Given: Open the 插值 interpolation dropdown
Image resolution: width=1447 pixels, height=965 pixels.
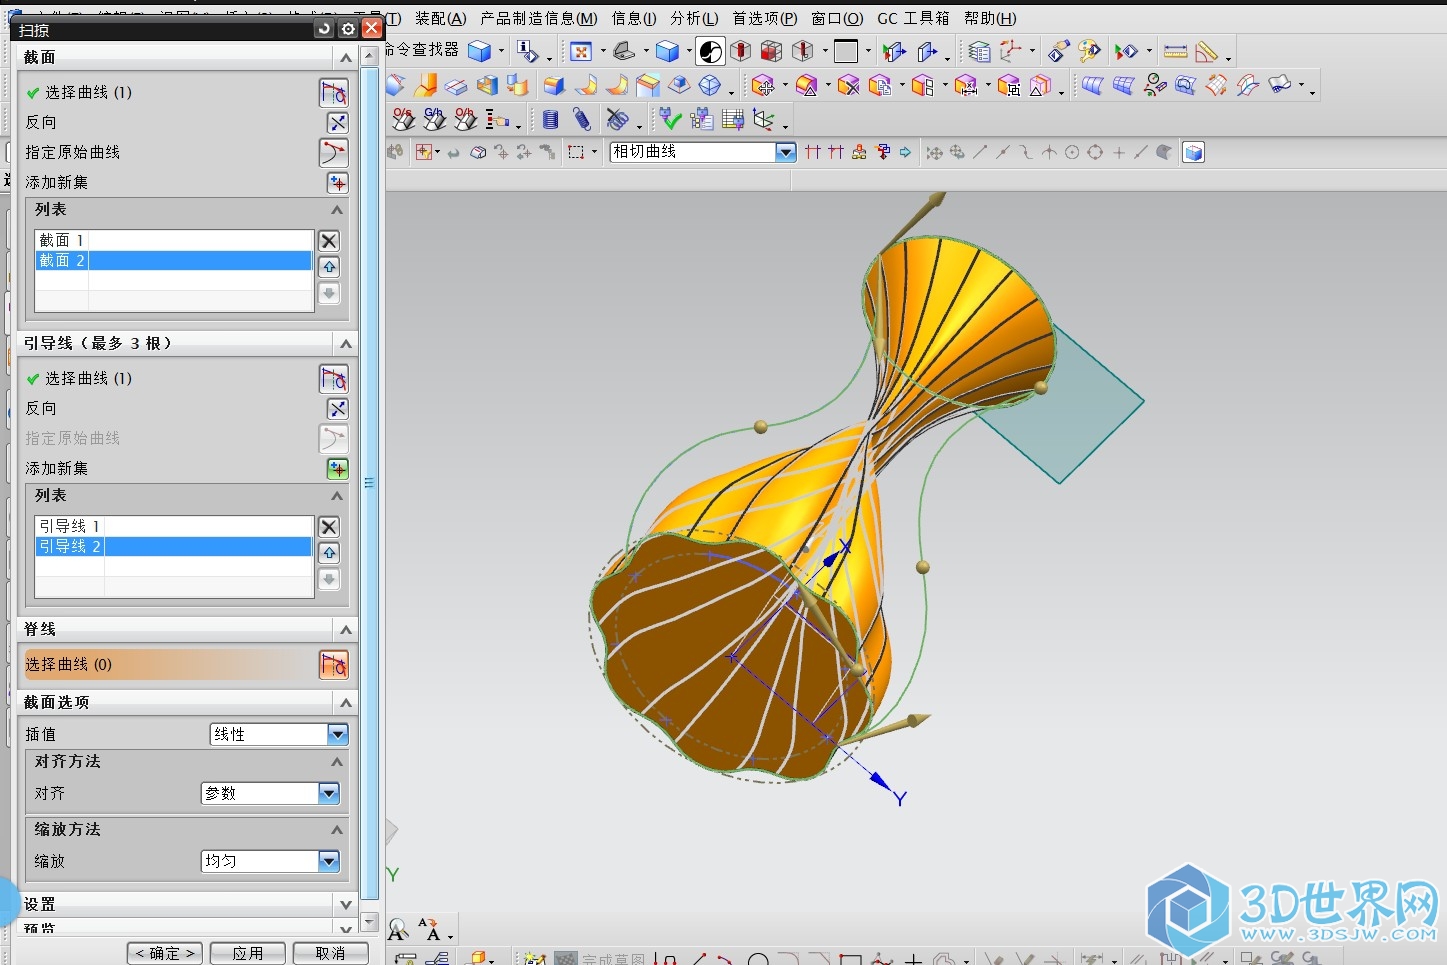Looking at the screenshot, I should pyautogui.click(x=338, y=735).
